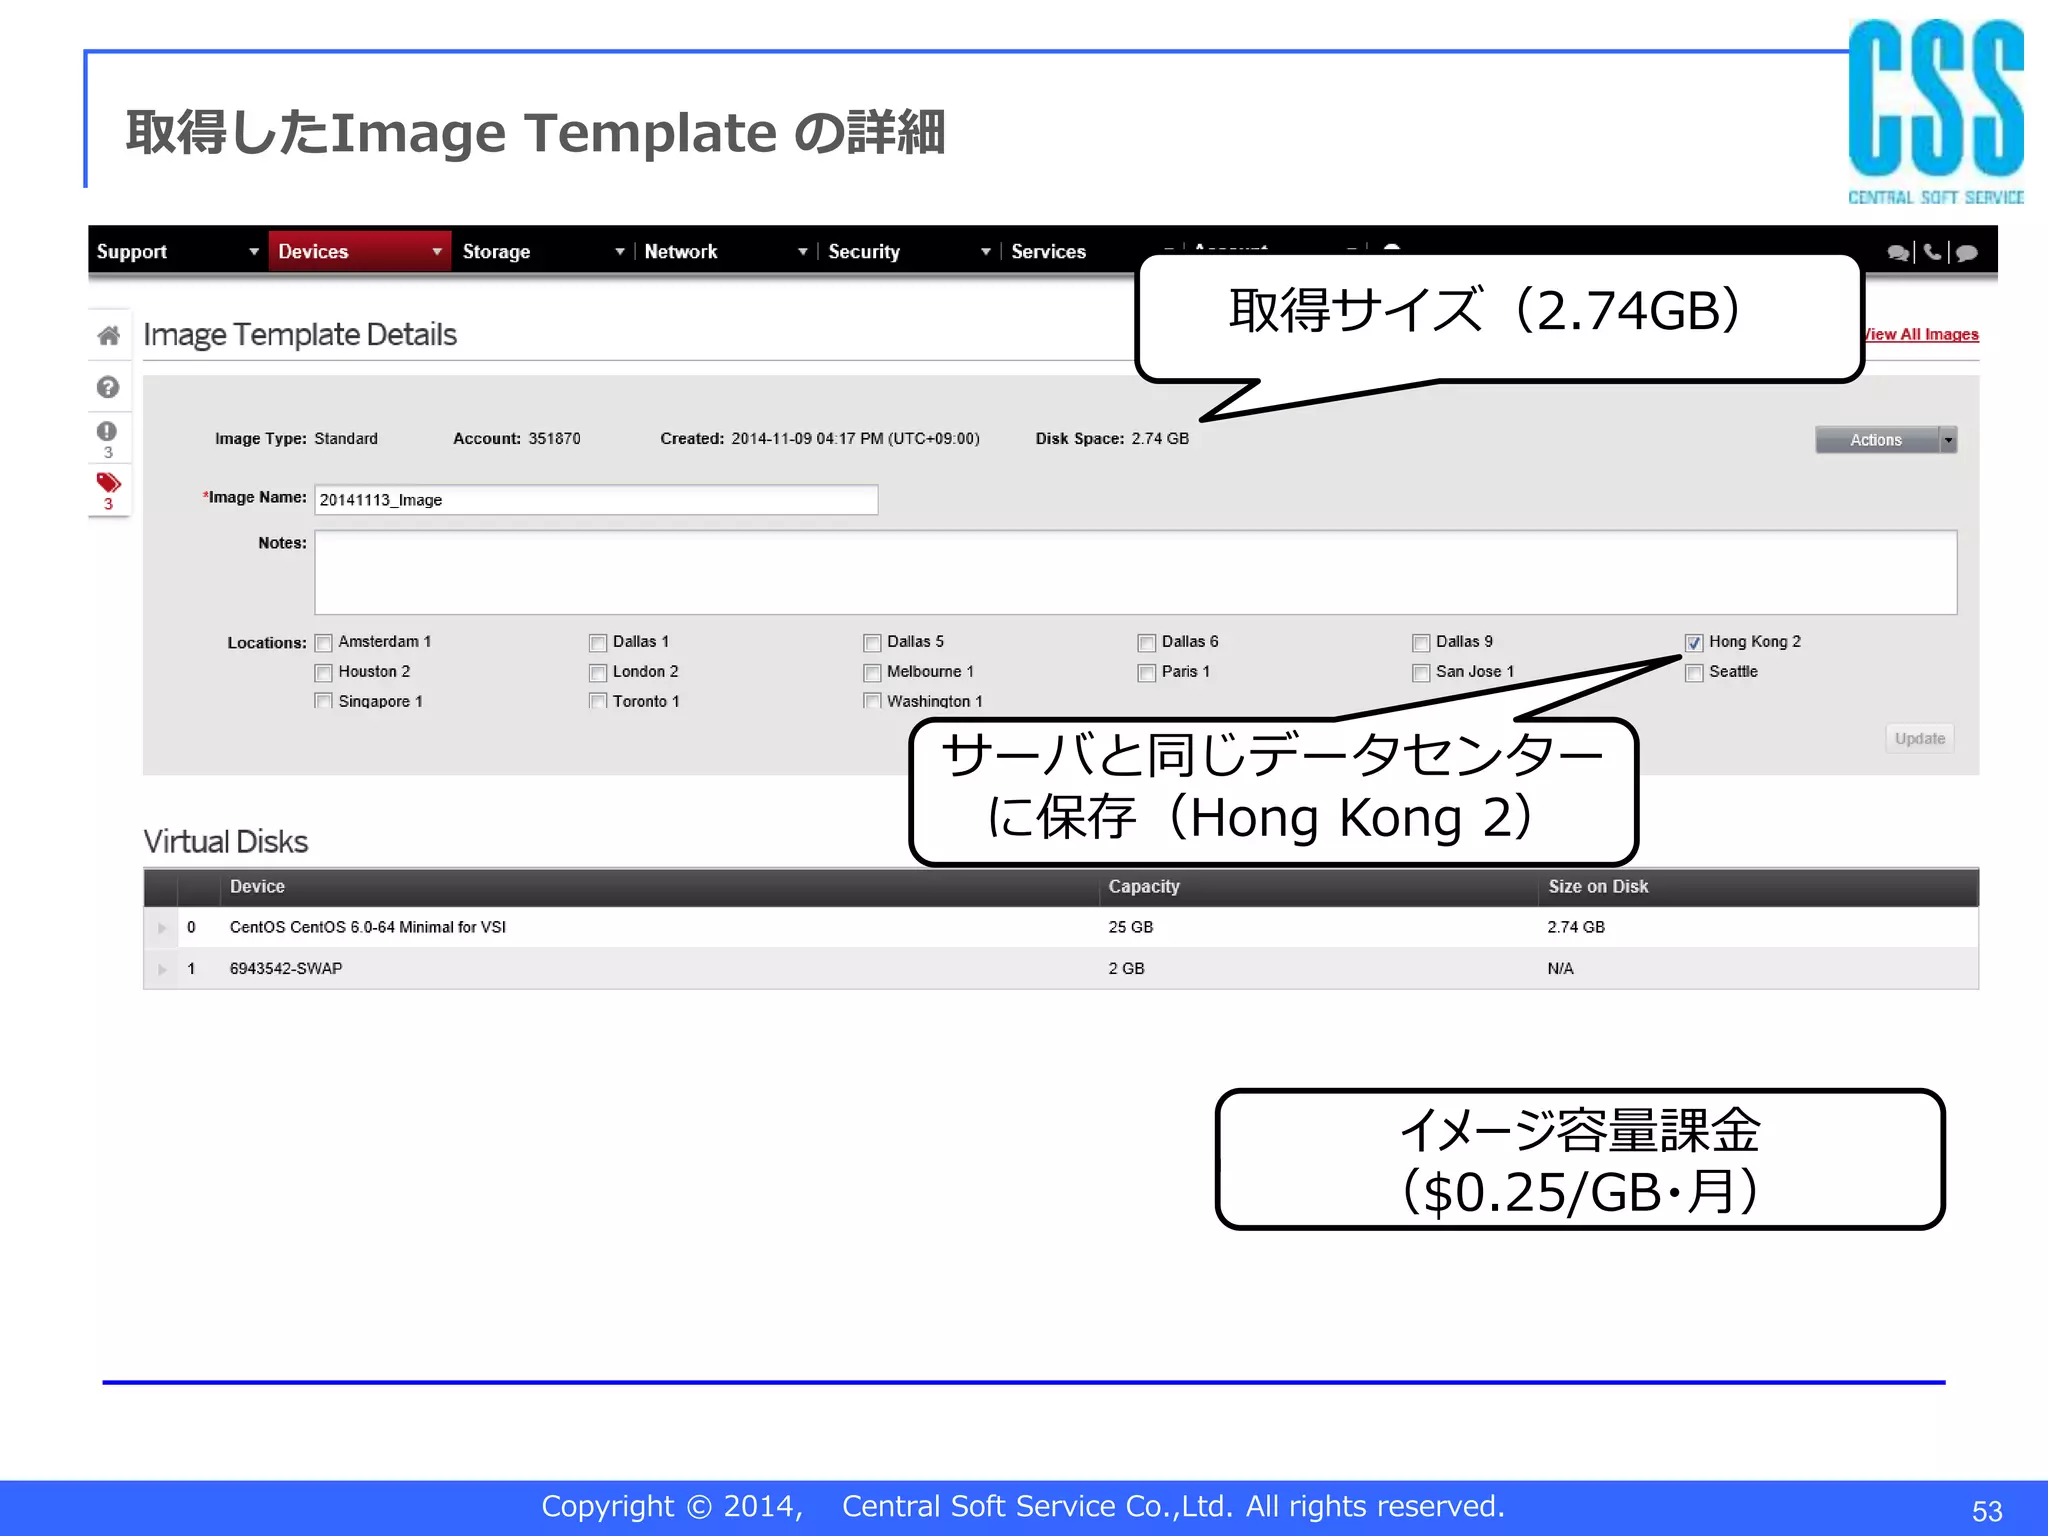Open the Services menu
This screenshot has width=2048, height=1536.
pos(1048,252)
